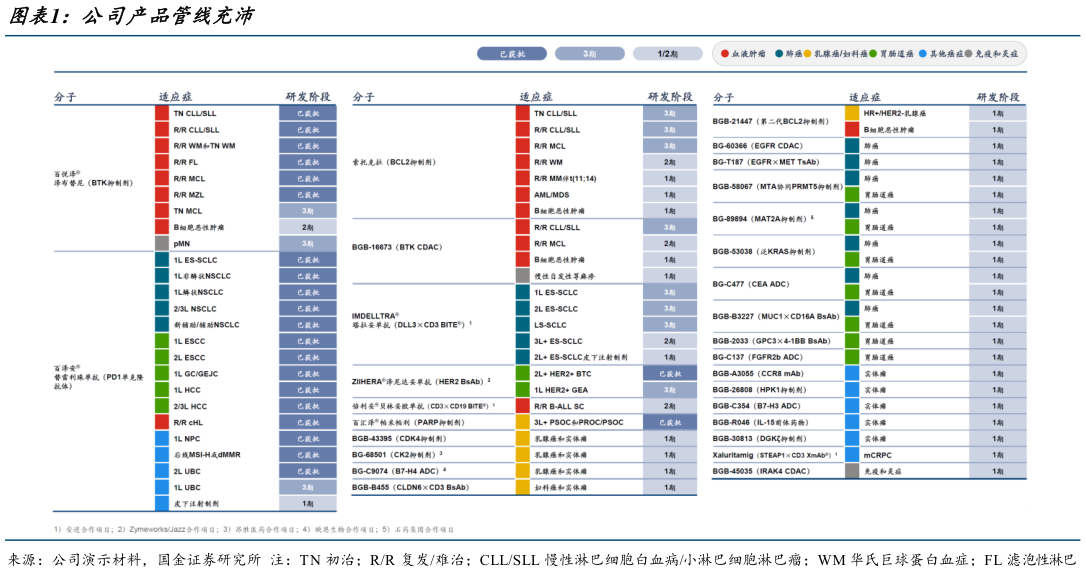This screenshot has height=573, width=1086.
Task: Click the 百泽安 替雷利珠单抗 molecule label
Action: click(98, 377)
